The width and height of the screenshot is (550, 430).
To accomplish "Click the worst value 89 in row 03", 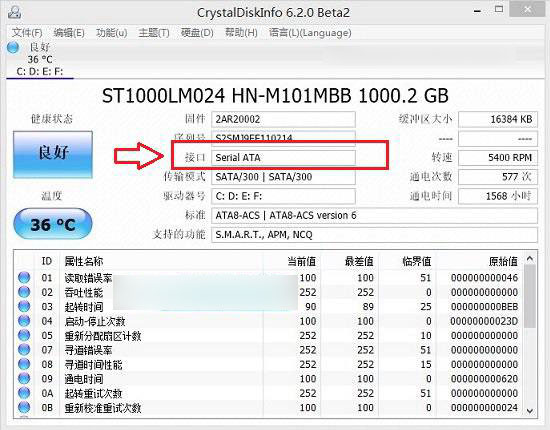I will point(368,307).
